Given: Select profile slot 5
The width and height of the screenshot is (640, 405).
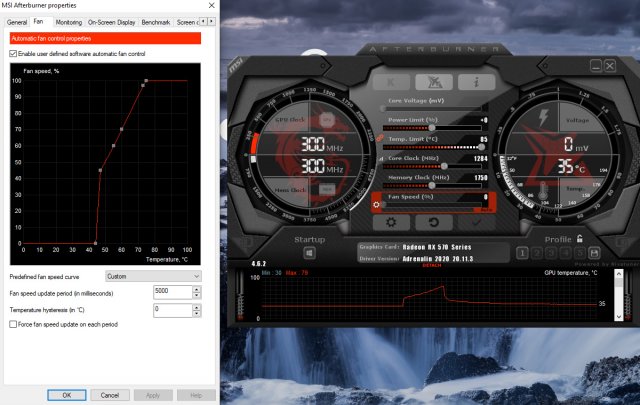Looking at the screenshot, I should pyautogui.click(x=580, y=253).
